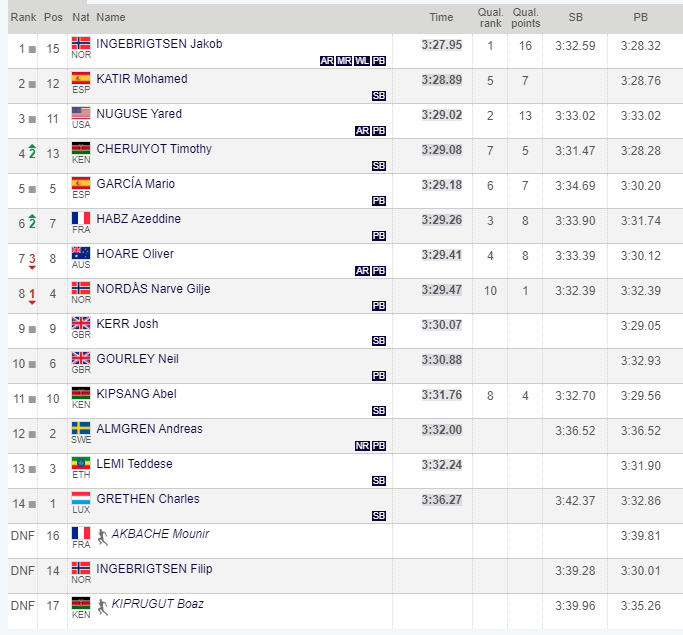
Task: Click the winning time 3:27.95
Action: [442, 45]
